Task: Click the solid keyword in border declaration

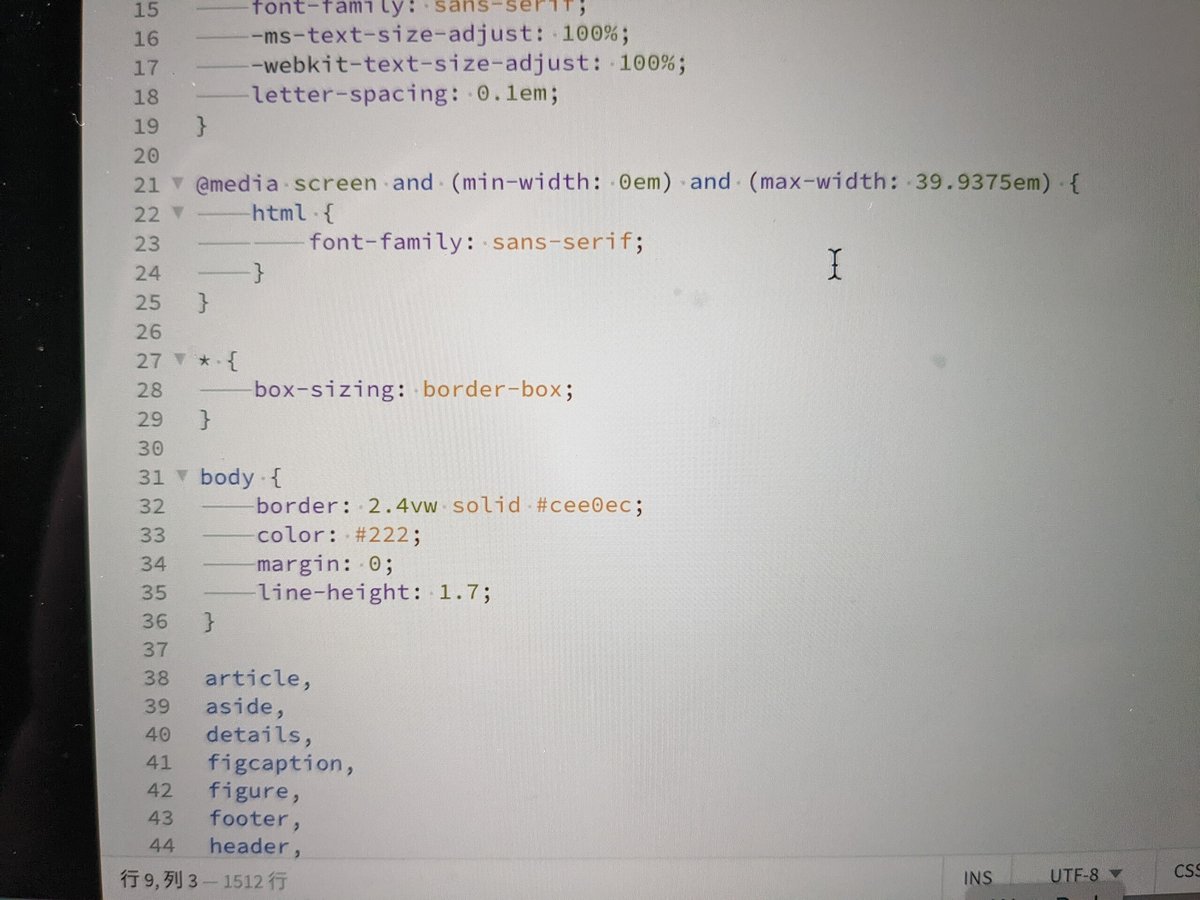Action: point(486,505)
